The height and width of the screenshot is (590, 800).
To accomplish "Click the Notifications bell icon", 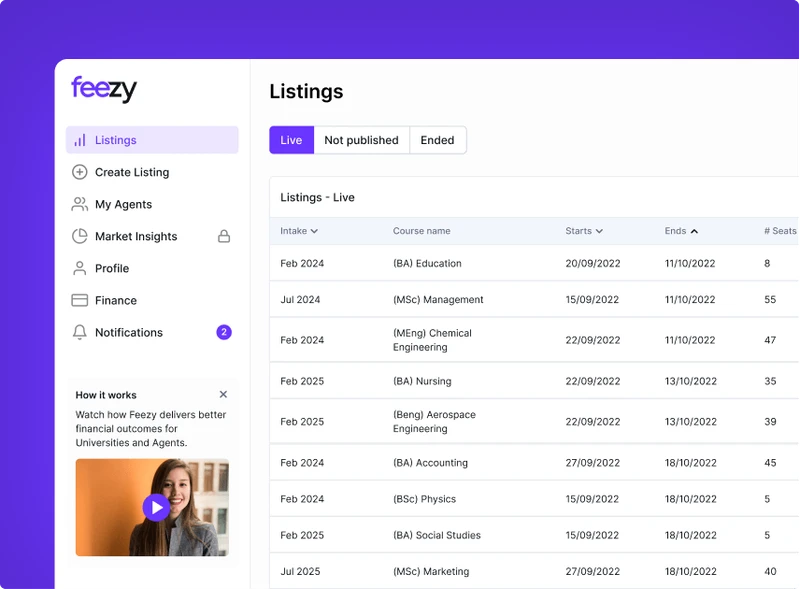I will pyautogui.click(x=80, y=332).
